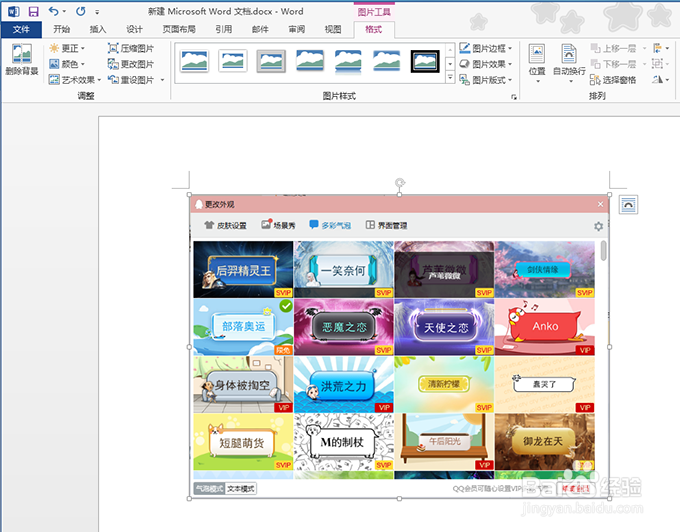The width and height of the screenshot is (680, 532).
Task: Expand the Reset Picture dropdown arrow
Action: 162,80
